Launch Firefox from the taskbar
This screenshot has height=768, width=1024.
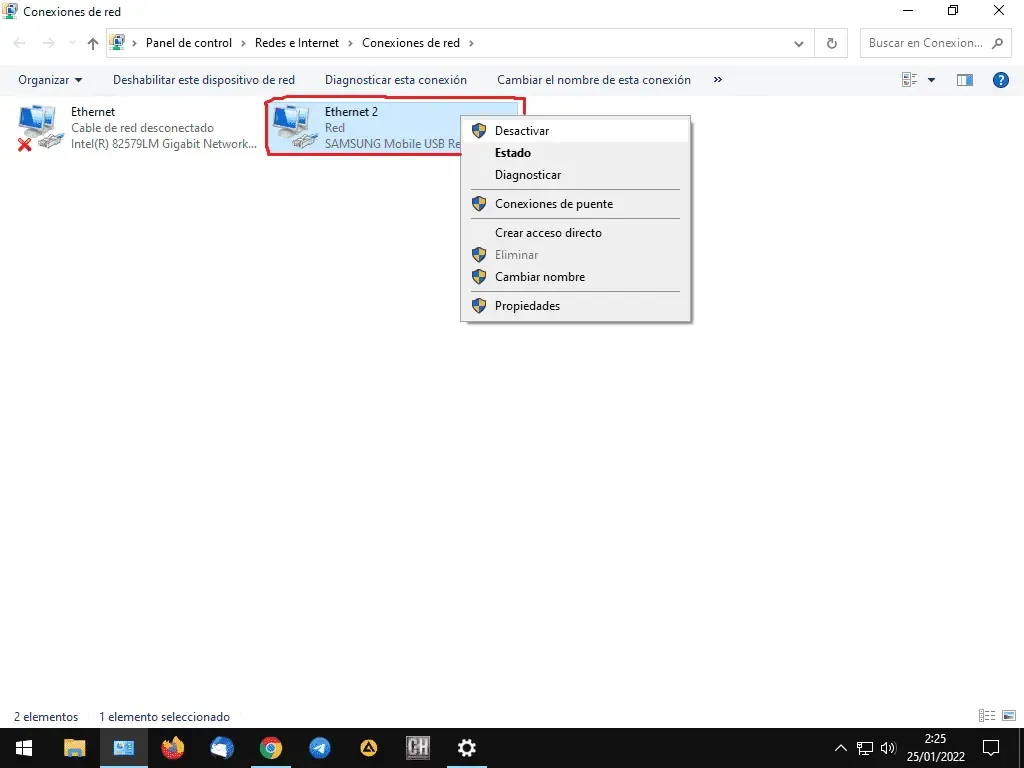(x=173, y=748)
